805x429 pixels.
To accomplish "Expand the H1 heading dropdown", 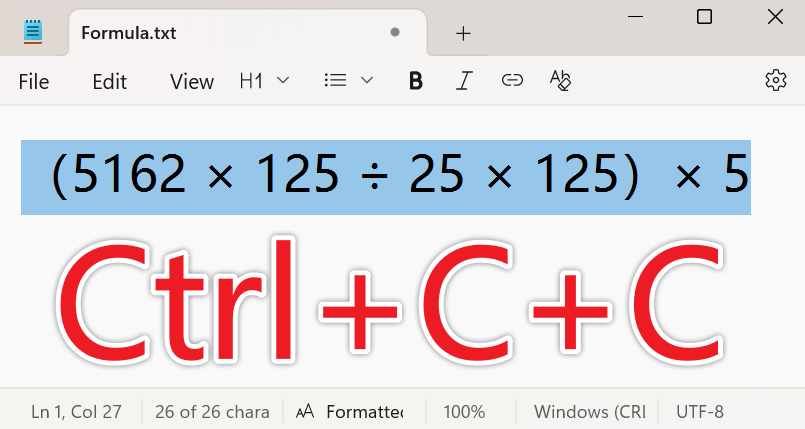I will pos(264,81).
